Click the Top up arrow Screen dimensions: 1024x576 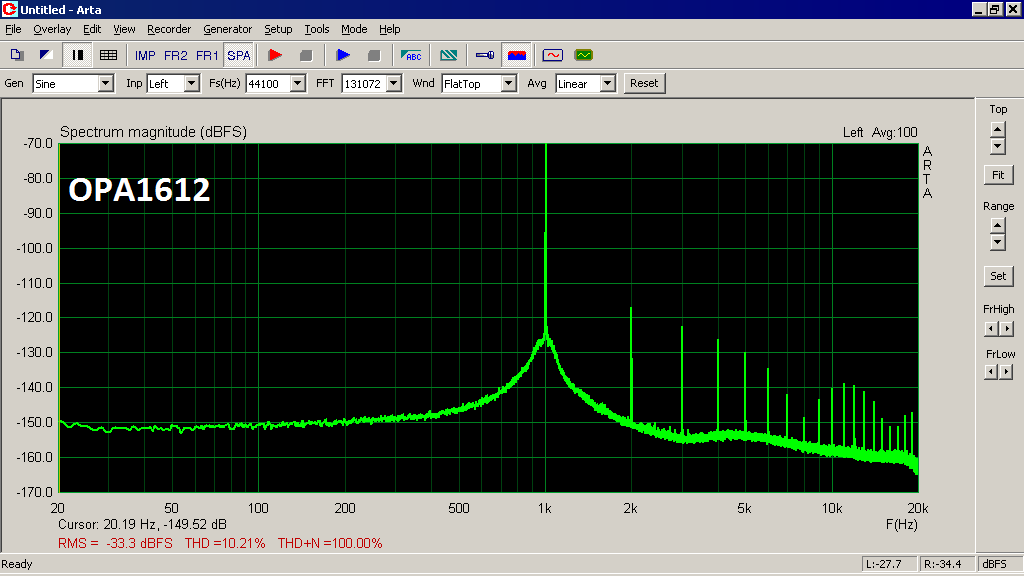pyautogui.click(x=997, y=129)
